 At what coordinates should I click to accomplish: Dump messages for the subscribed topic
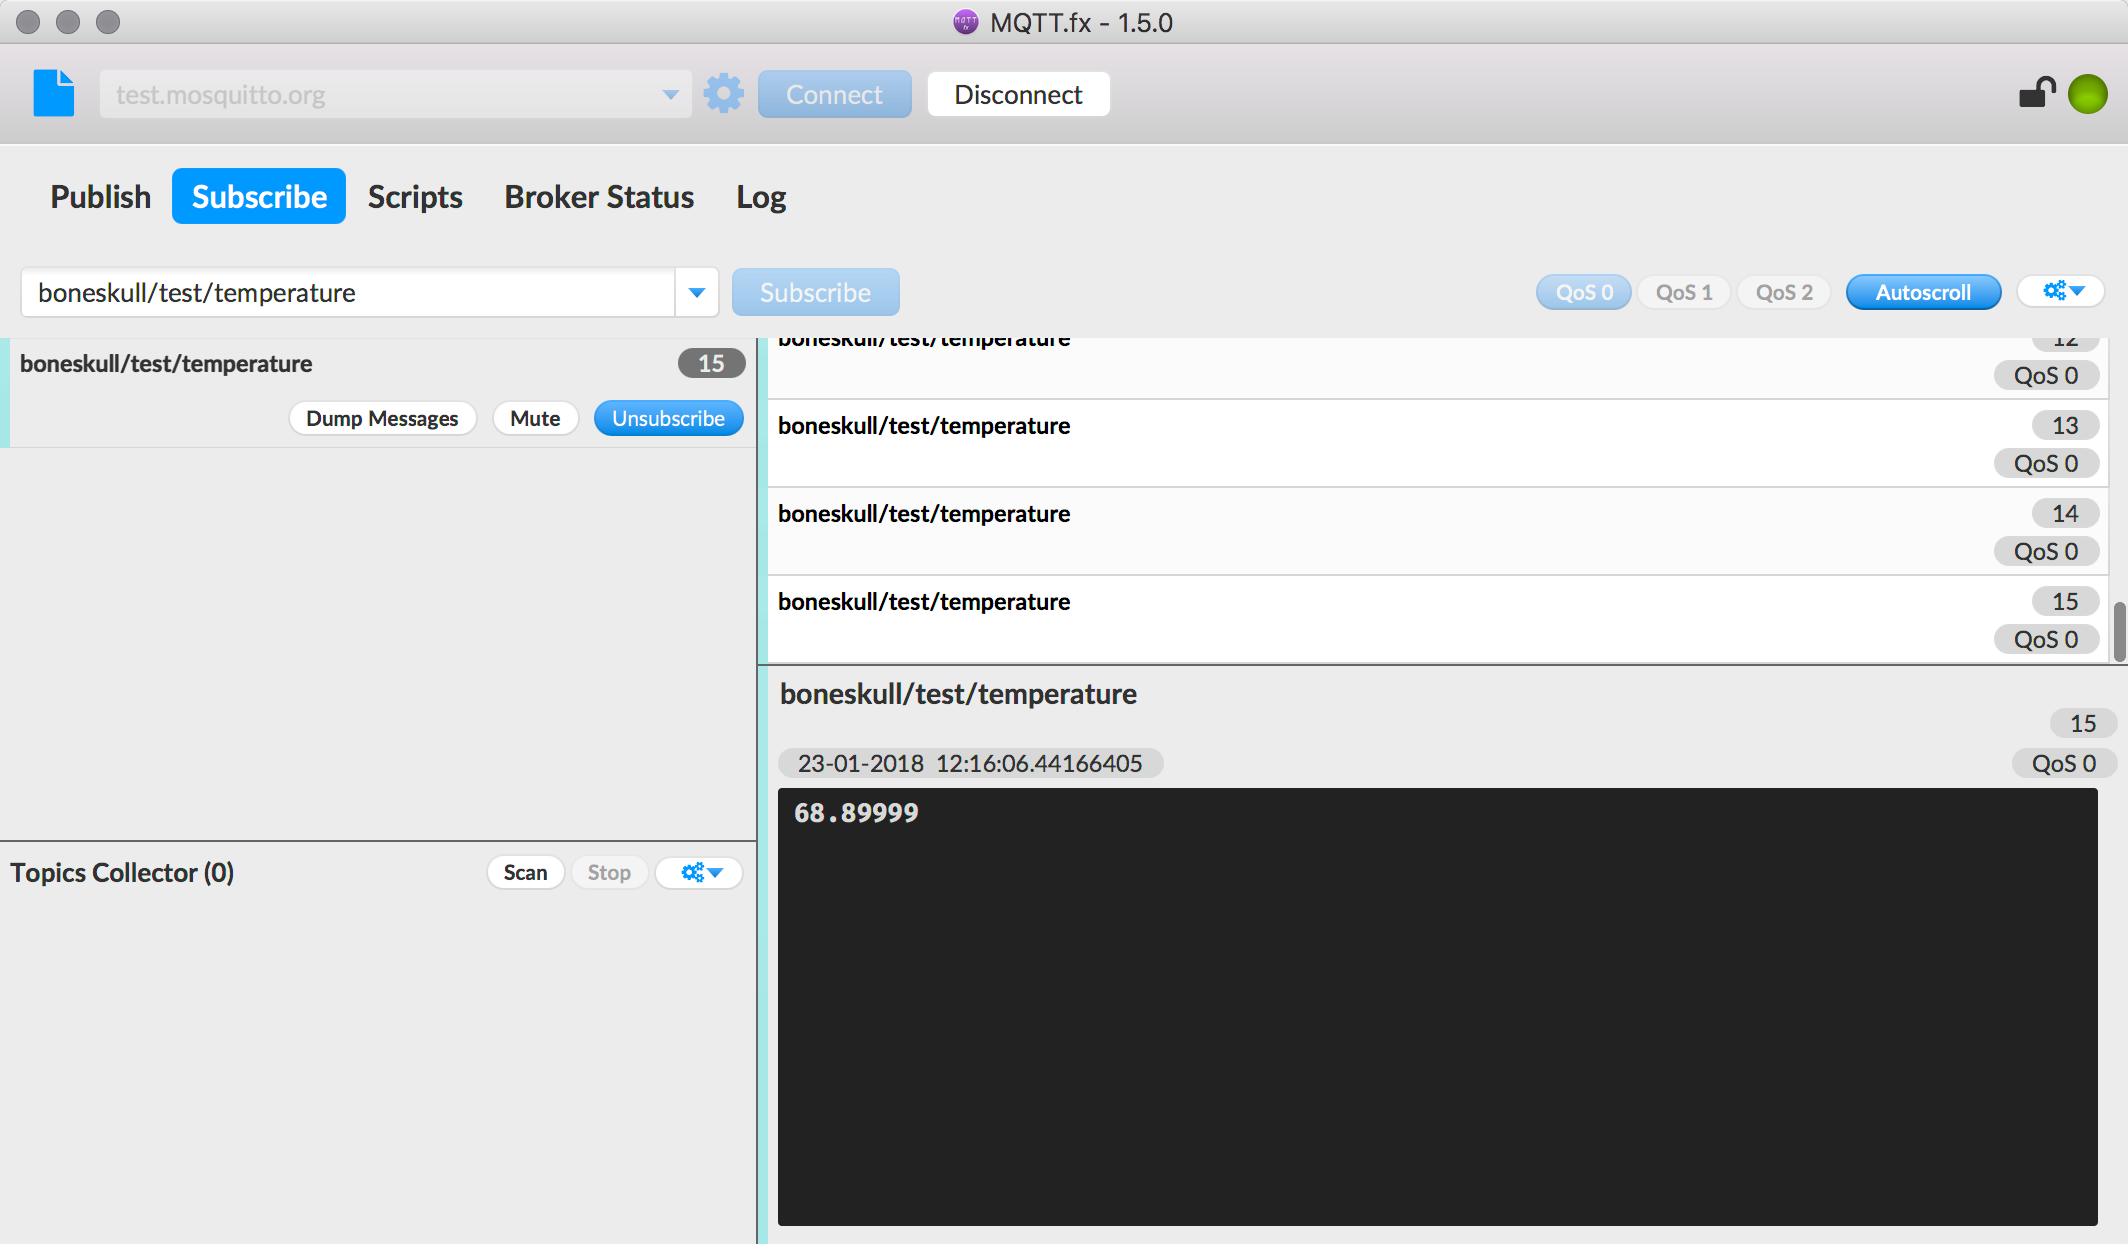pos(382,418)
